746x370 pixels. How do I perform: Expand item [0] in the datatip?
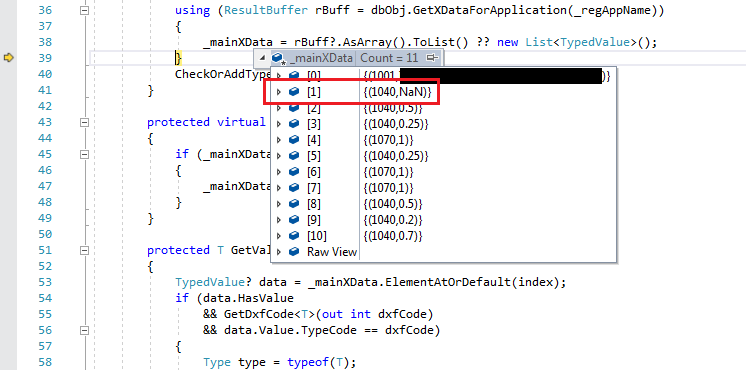279,76
